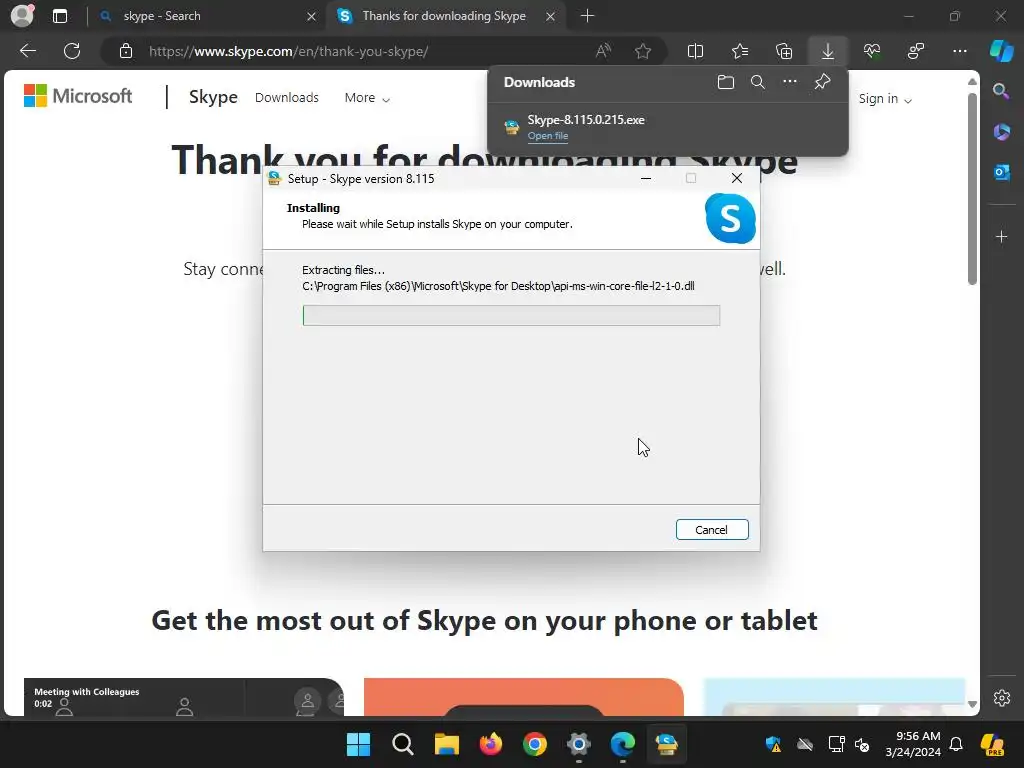Launch Firefox from the taskbar
This screenshot has width=1024, height=768.
pos(490,744)
